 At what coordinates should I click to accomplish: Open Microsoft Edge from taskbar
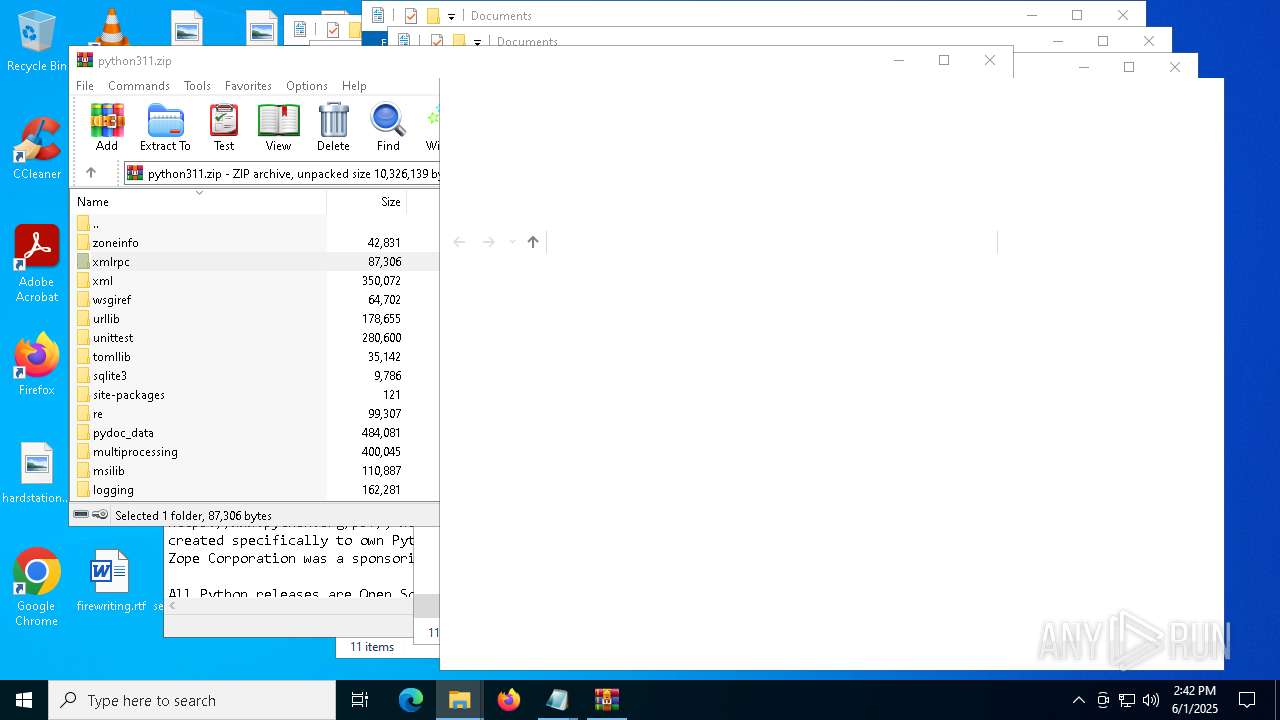coord(411,700)
